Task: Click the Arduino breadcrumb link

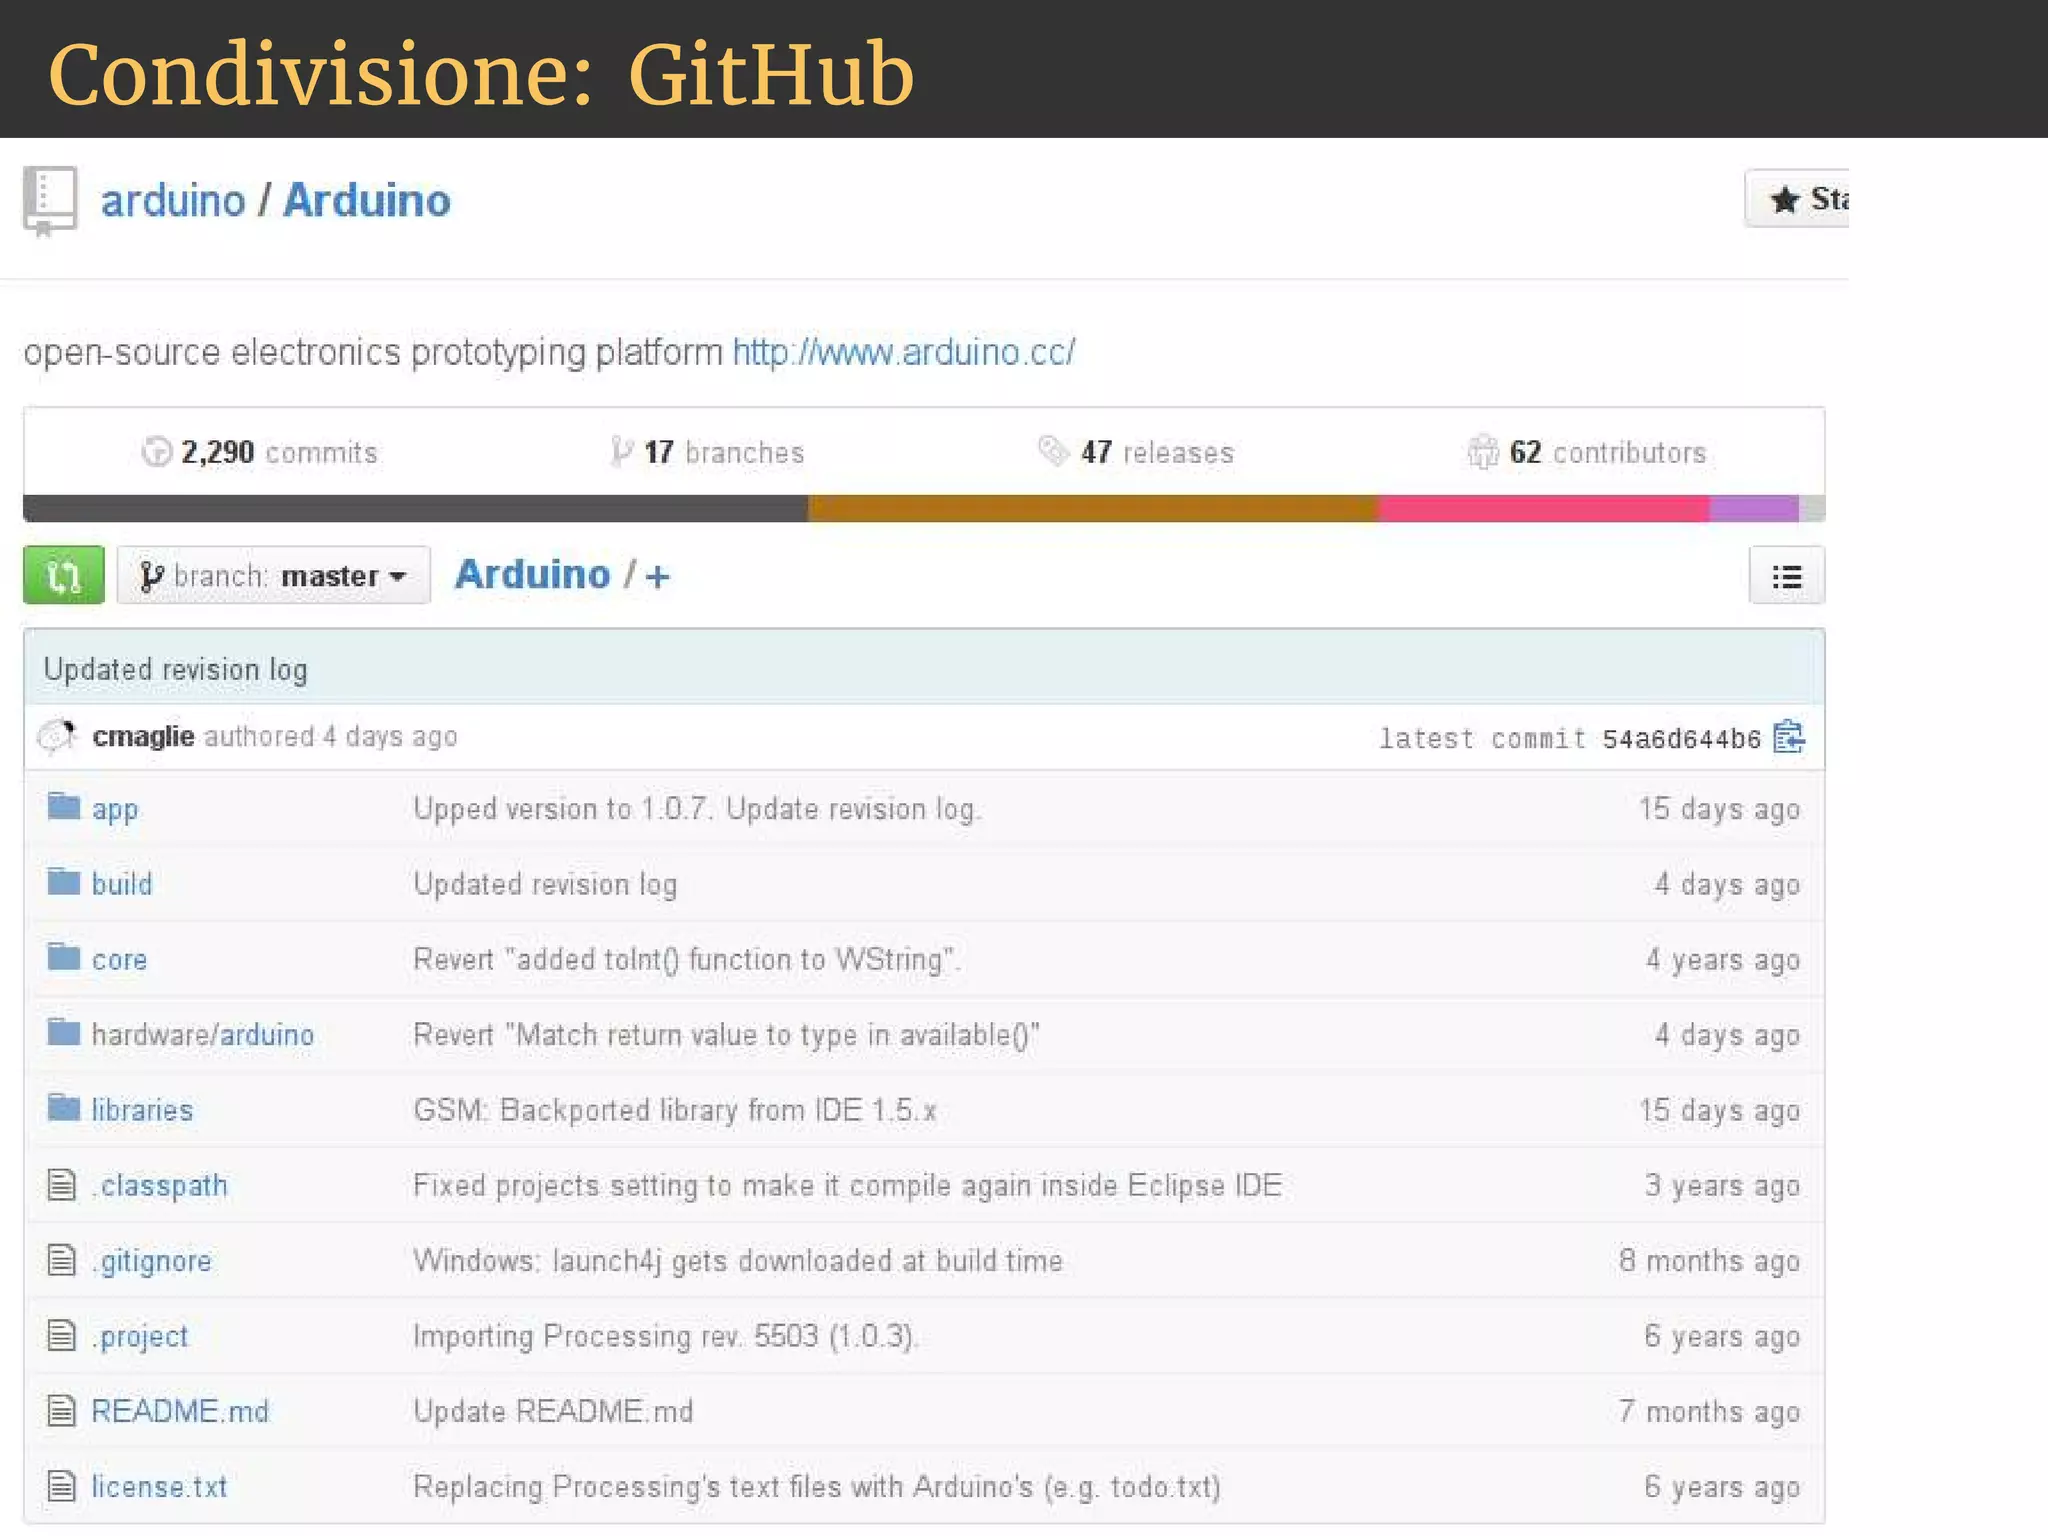Action: pyautogui.click(x=532, y=575)
